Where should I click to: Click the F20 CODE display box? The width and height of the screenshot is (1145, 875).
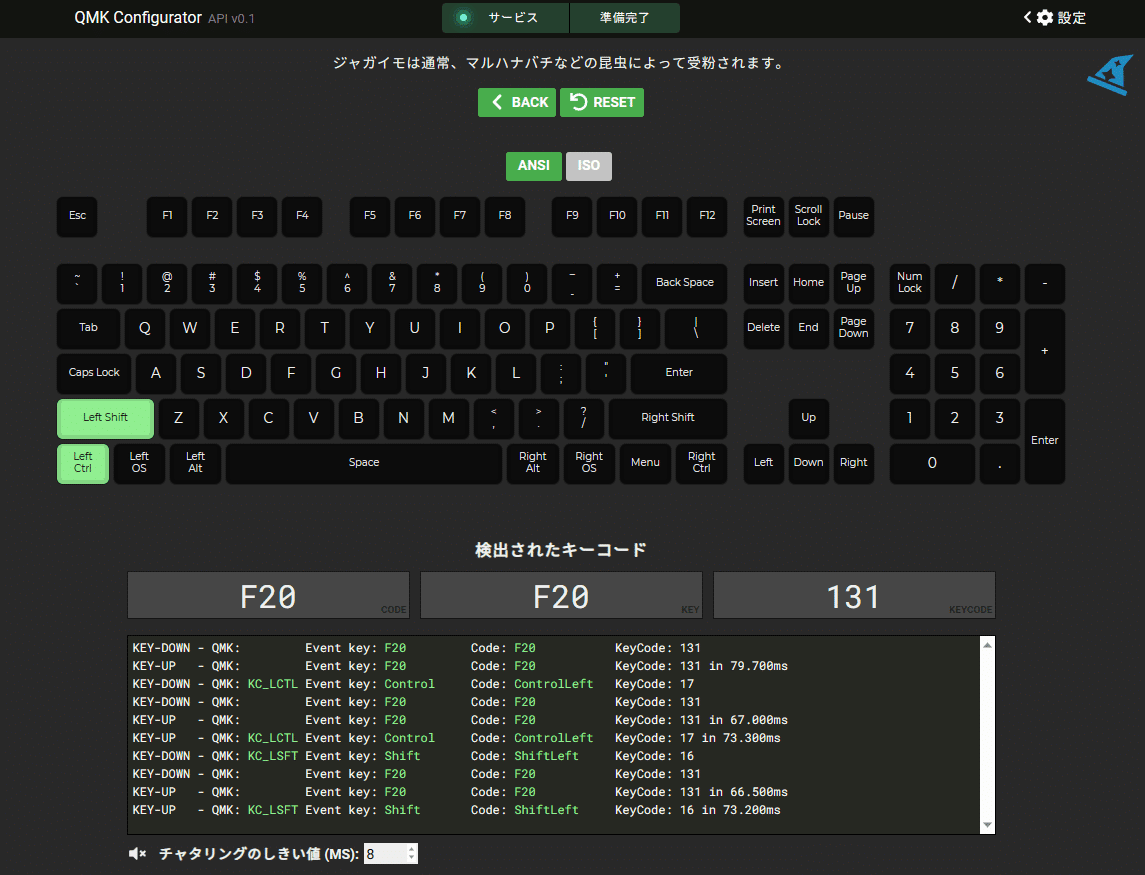point(268,595)
